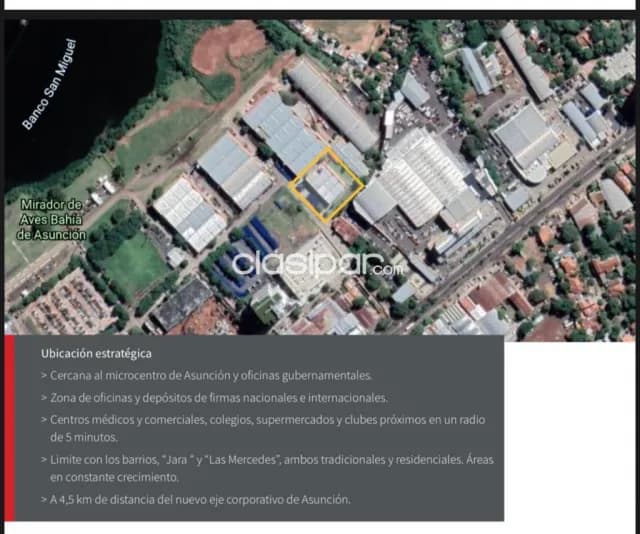Click the 4,5 km de distancia bullet

pyautogui.click(x=196, y=499)
